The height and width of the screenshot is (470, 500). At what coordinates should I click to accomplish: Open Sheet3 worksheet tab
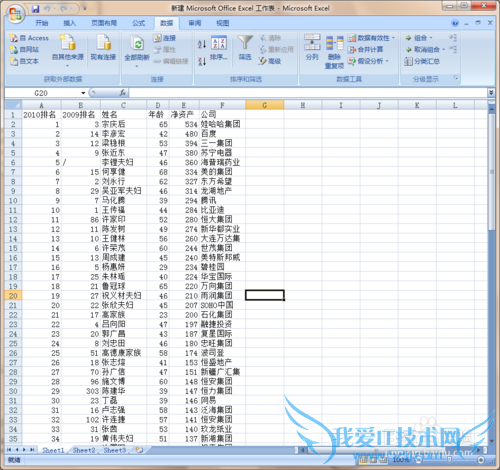[115, 450]
